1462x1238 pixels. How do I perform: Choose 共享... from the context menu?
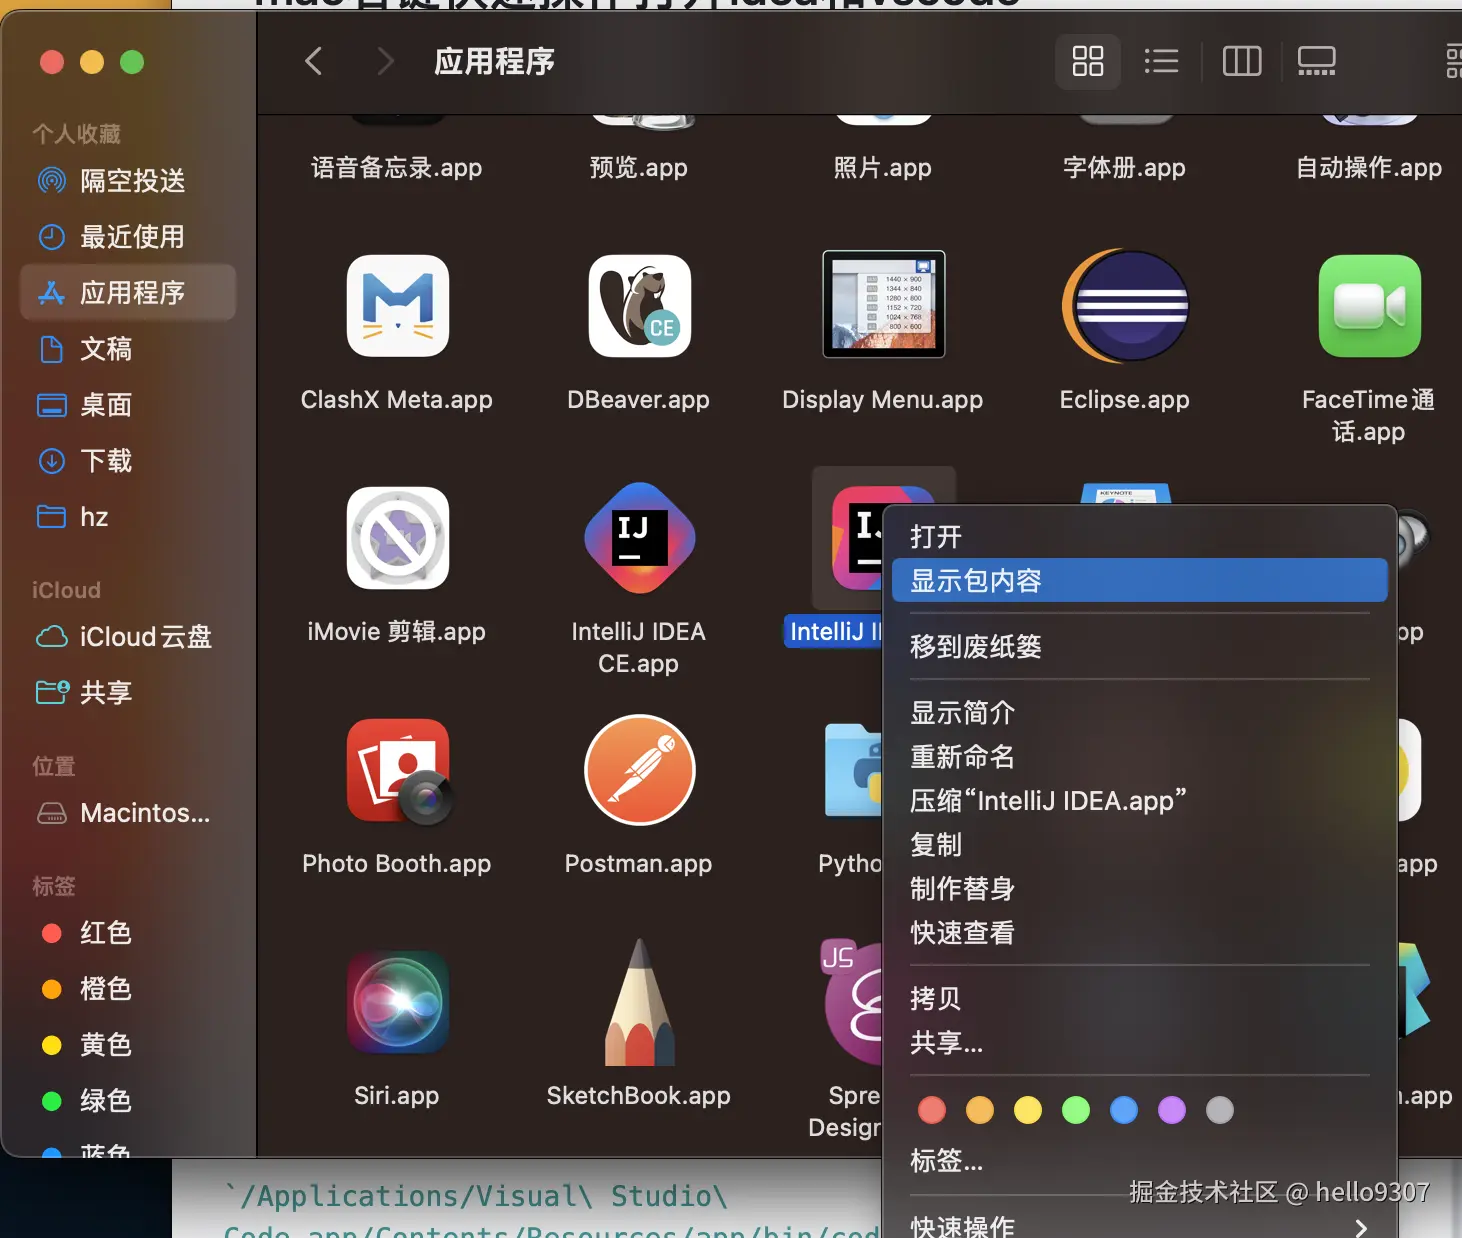(1139, 1043)
